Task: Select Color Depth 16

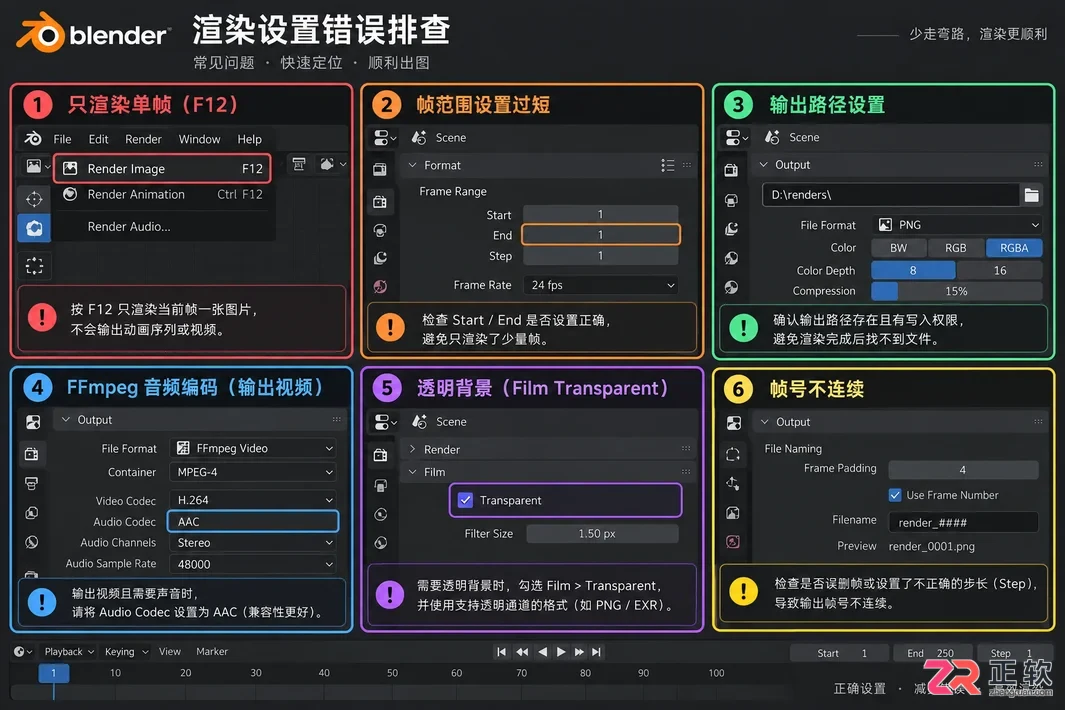Action: pyautogui.click(x=1000, y=270)
